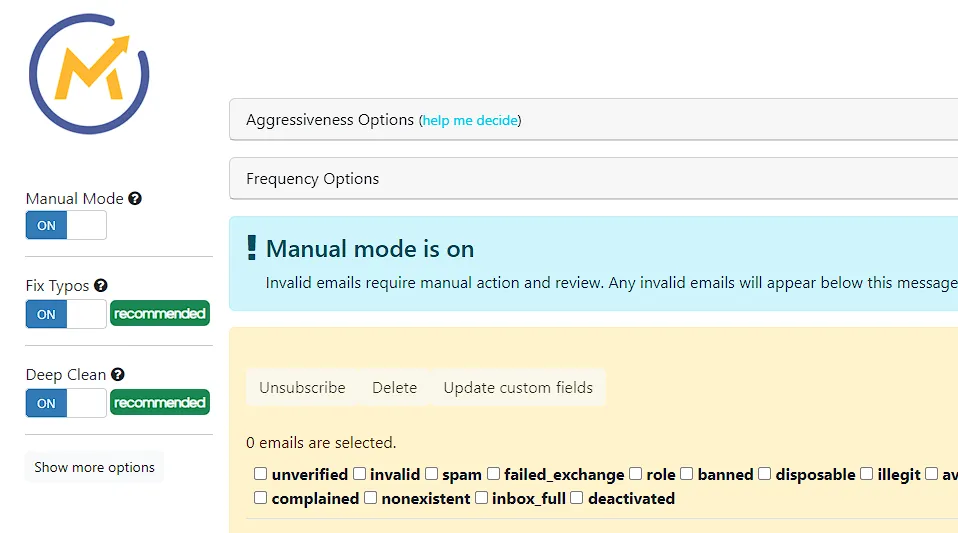Check the inbox_full filter checkbox

coord(481,498)
